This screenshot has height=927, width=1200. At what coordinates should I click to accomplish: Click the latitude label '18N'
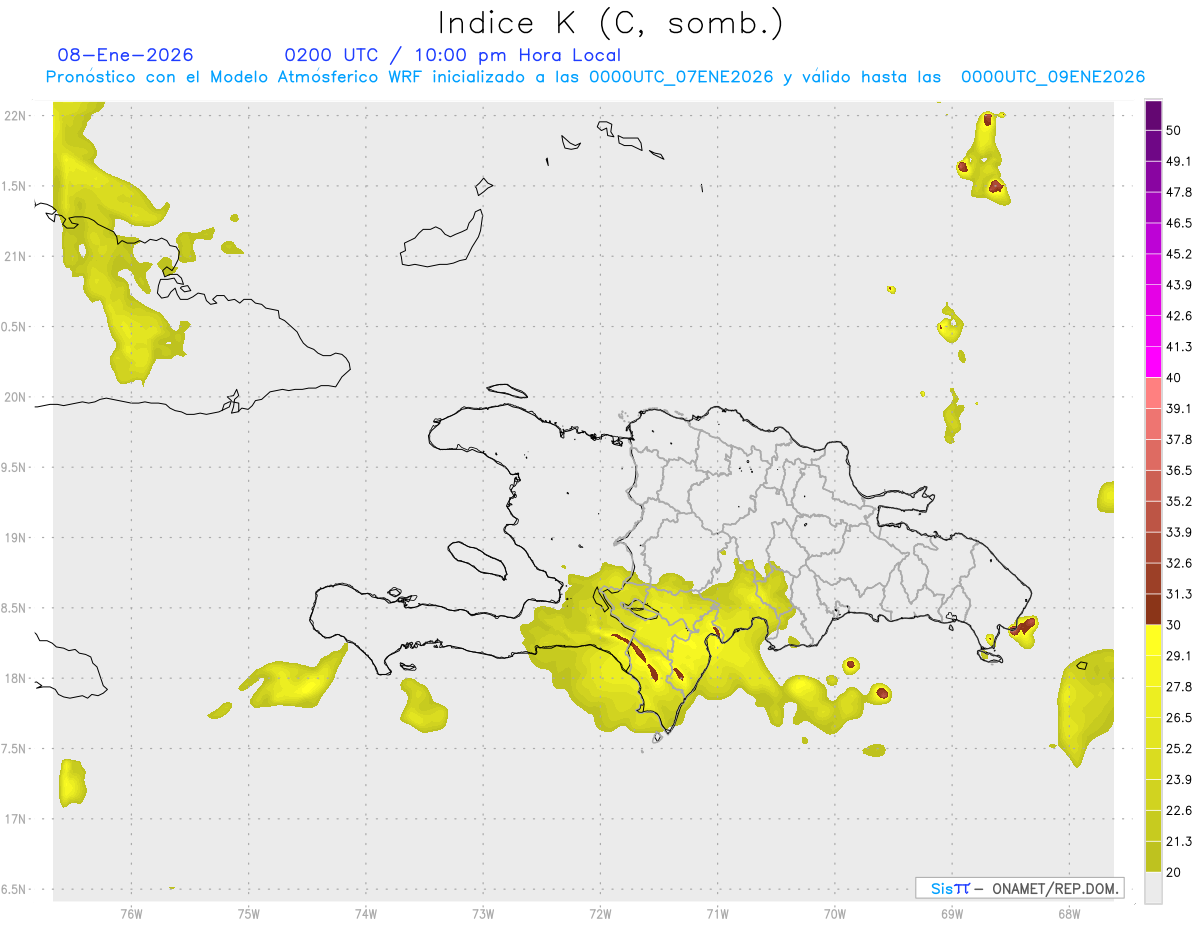(15, 679)
